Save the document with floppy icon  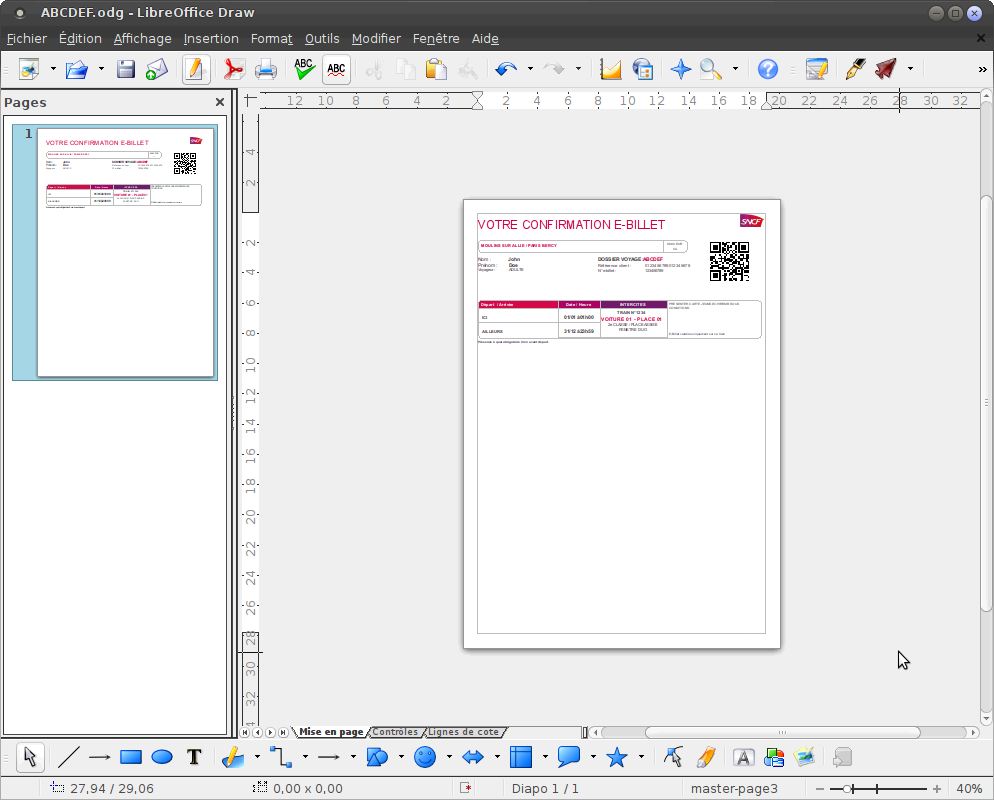(126, 68)
